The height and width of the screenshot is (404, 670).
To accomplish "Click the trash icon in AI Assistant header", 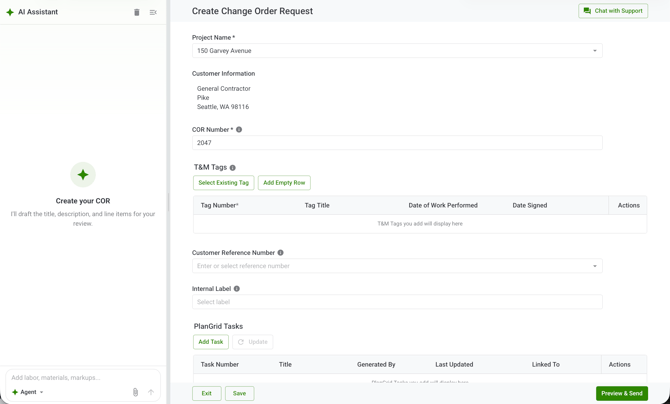I will click(x=137, y=12).
